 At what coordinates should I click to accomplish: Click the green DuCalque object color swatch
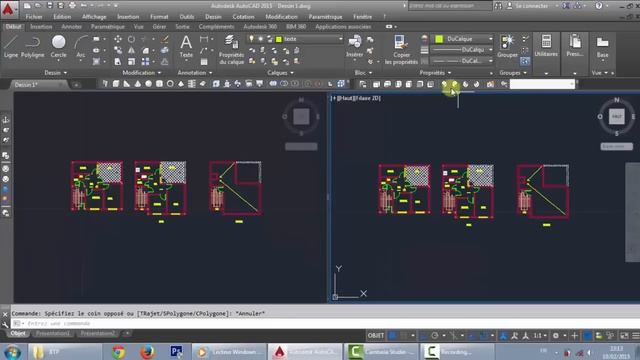pyautogui.click(x=439, y=39)
